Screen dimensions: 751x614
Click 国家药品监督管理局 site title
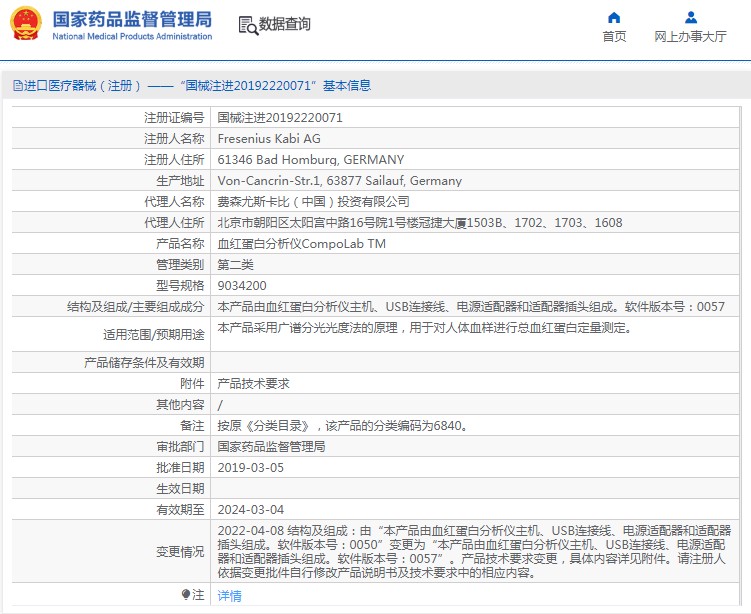[132, 20]
